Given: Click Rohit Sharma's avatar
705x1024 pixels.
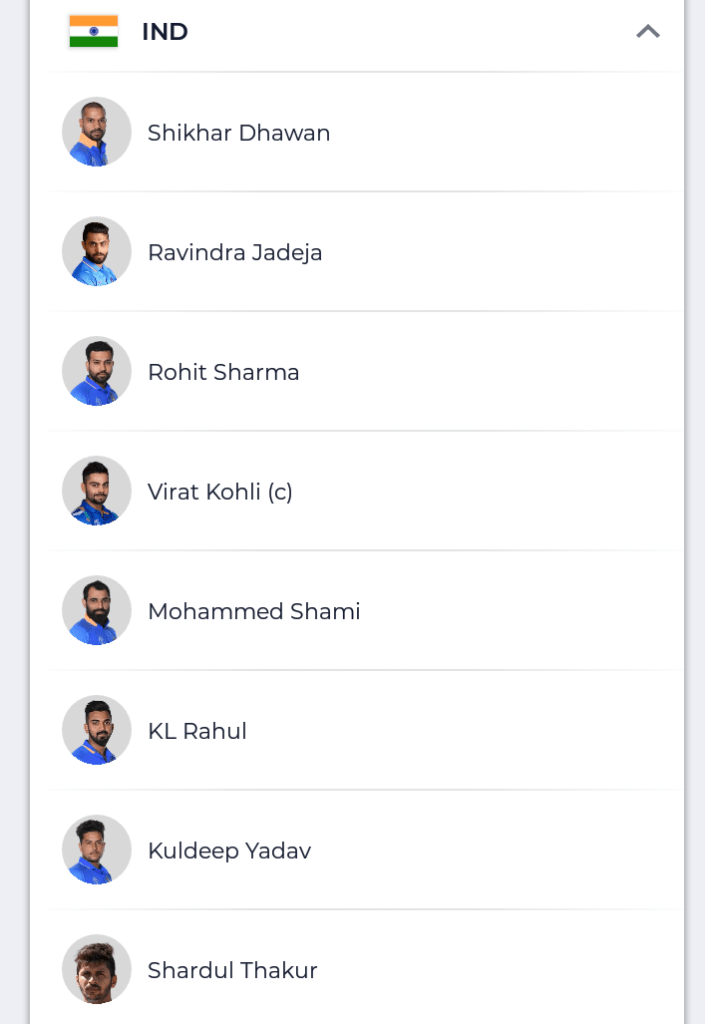Looking at the screenshot, I should (97, 371).
